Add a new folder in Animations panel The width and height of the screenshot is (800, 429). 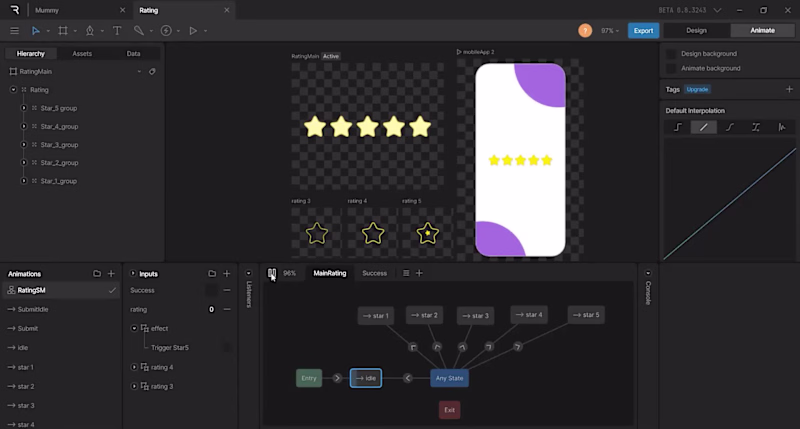(x=96, y=274)
